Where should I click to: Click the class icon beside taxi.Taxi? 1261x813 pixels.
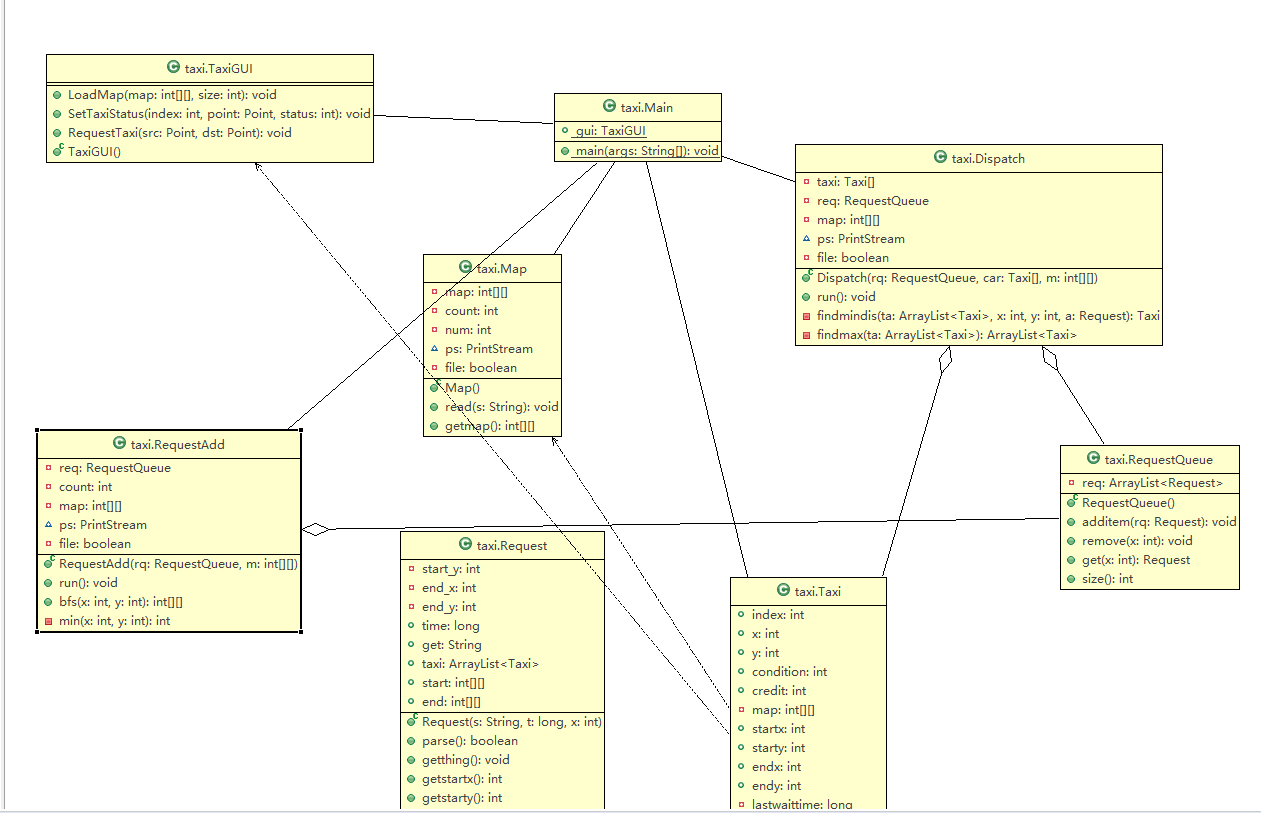tap(782, 591)
